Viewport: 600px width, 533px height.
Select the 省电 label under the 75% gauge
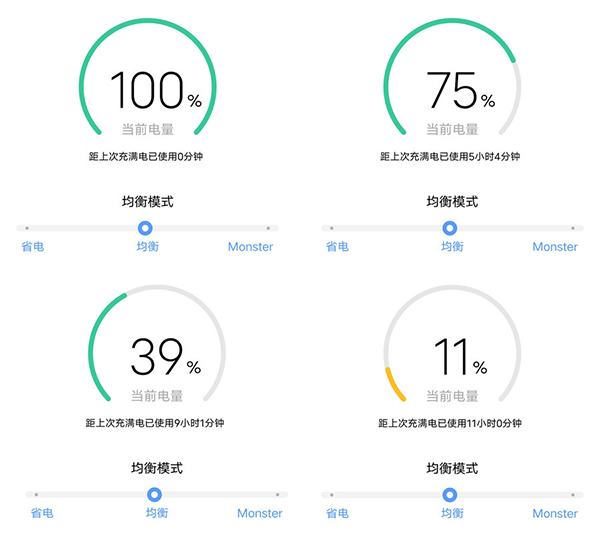(337, 247)
